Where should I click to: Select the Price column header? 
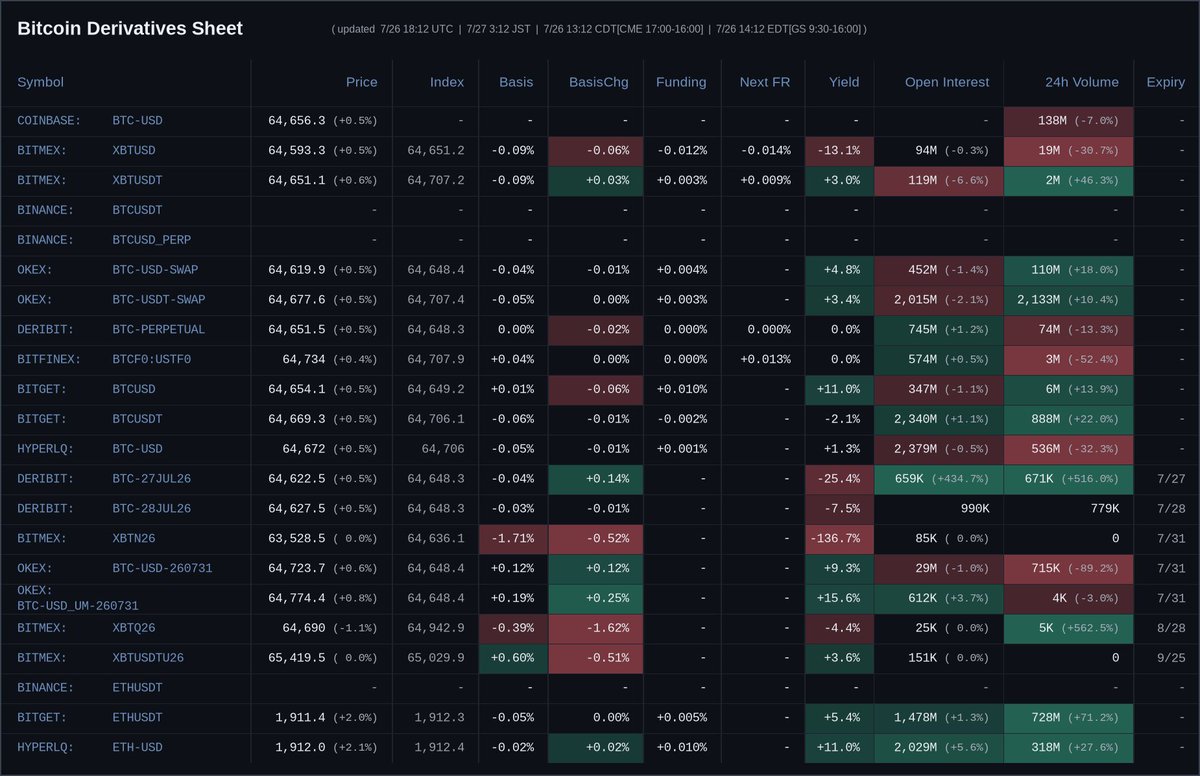(362, 82)
